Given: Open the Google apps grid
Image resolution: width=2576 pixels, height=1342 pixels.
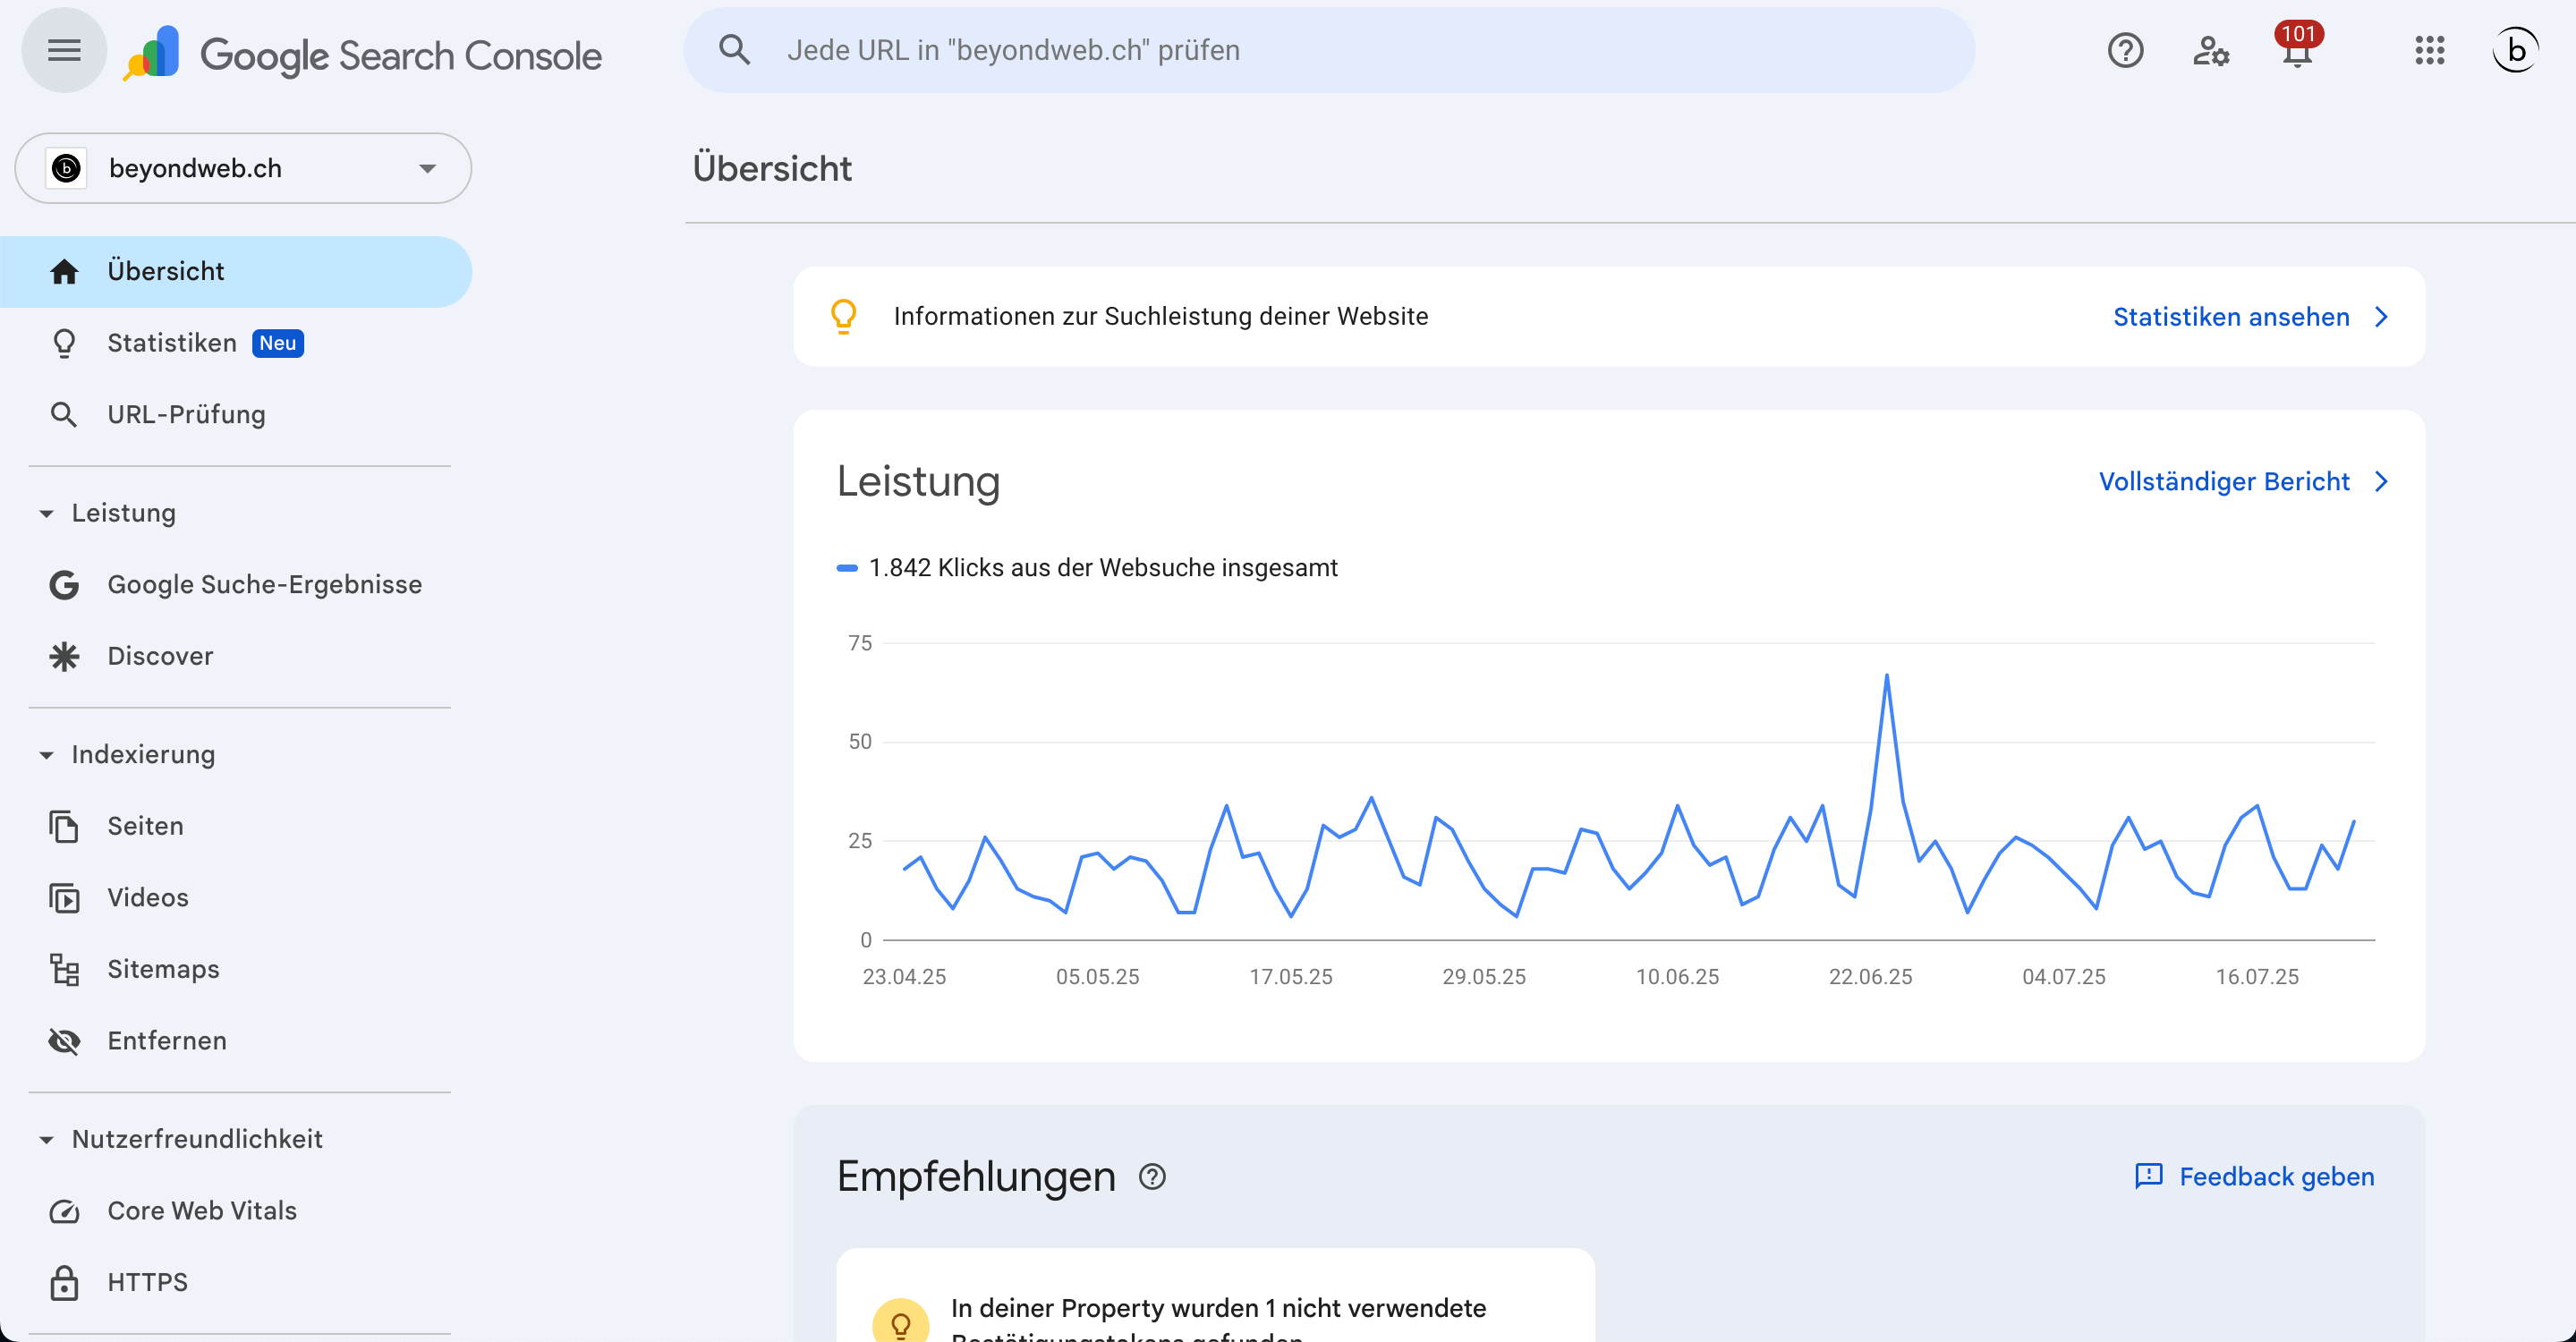Looking at the screenshot, I should tap(2430, 50).
